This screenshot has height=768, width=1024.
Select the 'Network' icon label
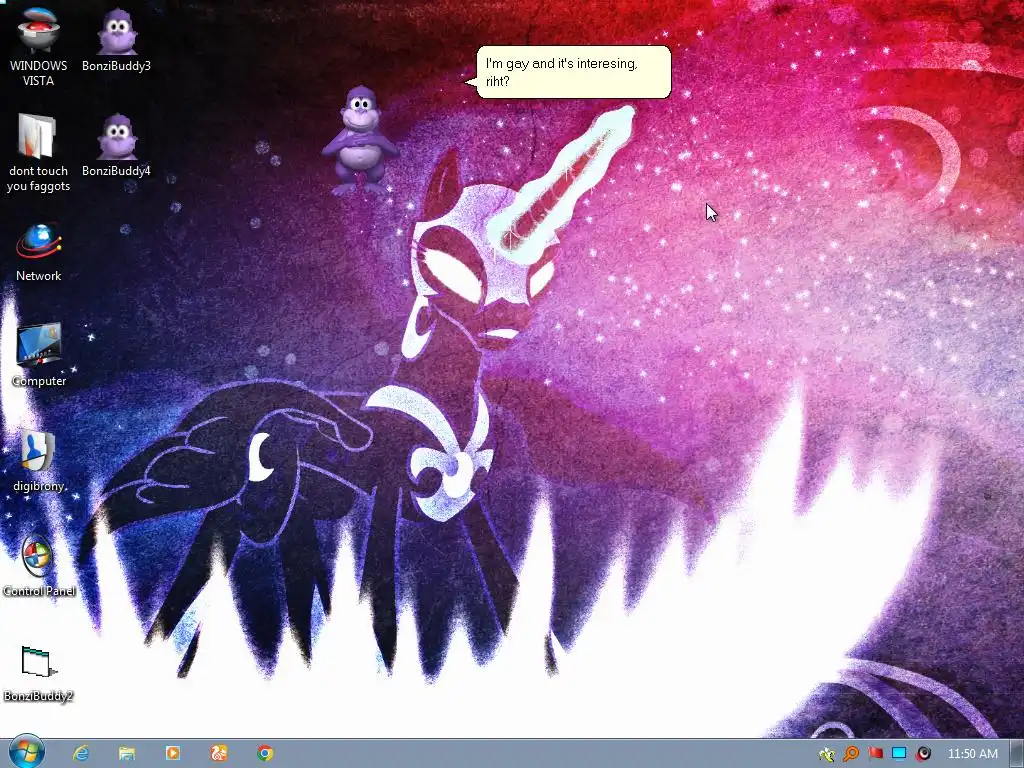coord(38,276)
